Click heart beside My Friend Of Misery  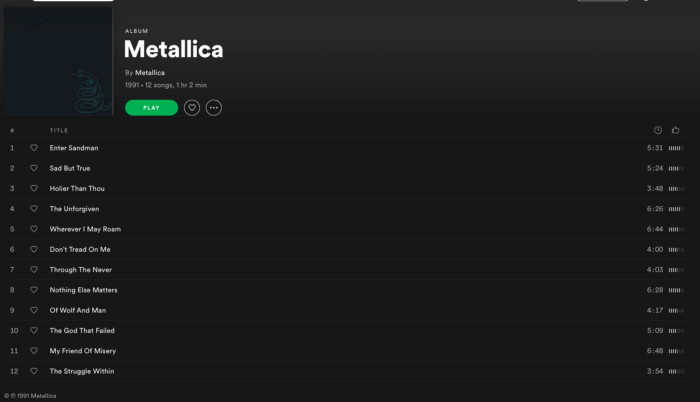point(34,351)
